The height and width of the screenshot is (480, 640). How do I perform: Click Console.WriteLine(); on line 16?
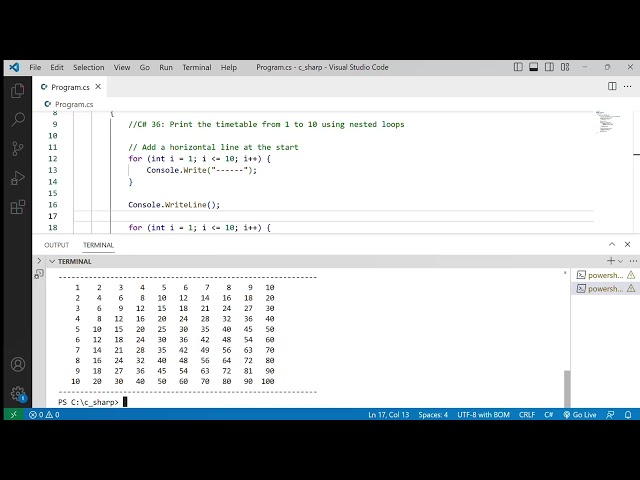point(174,205)
